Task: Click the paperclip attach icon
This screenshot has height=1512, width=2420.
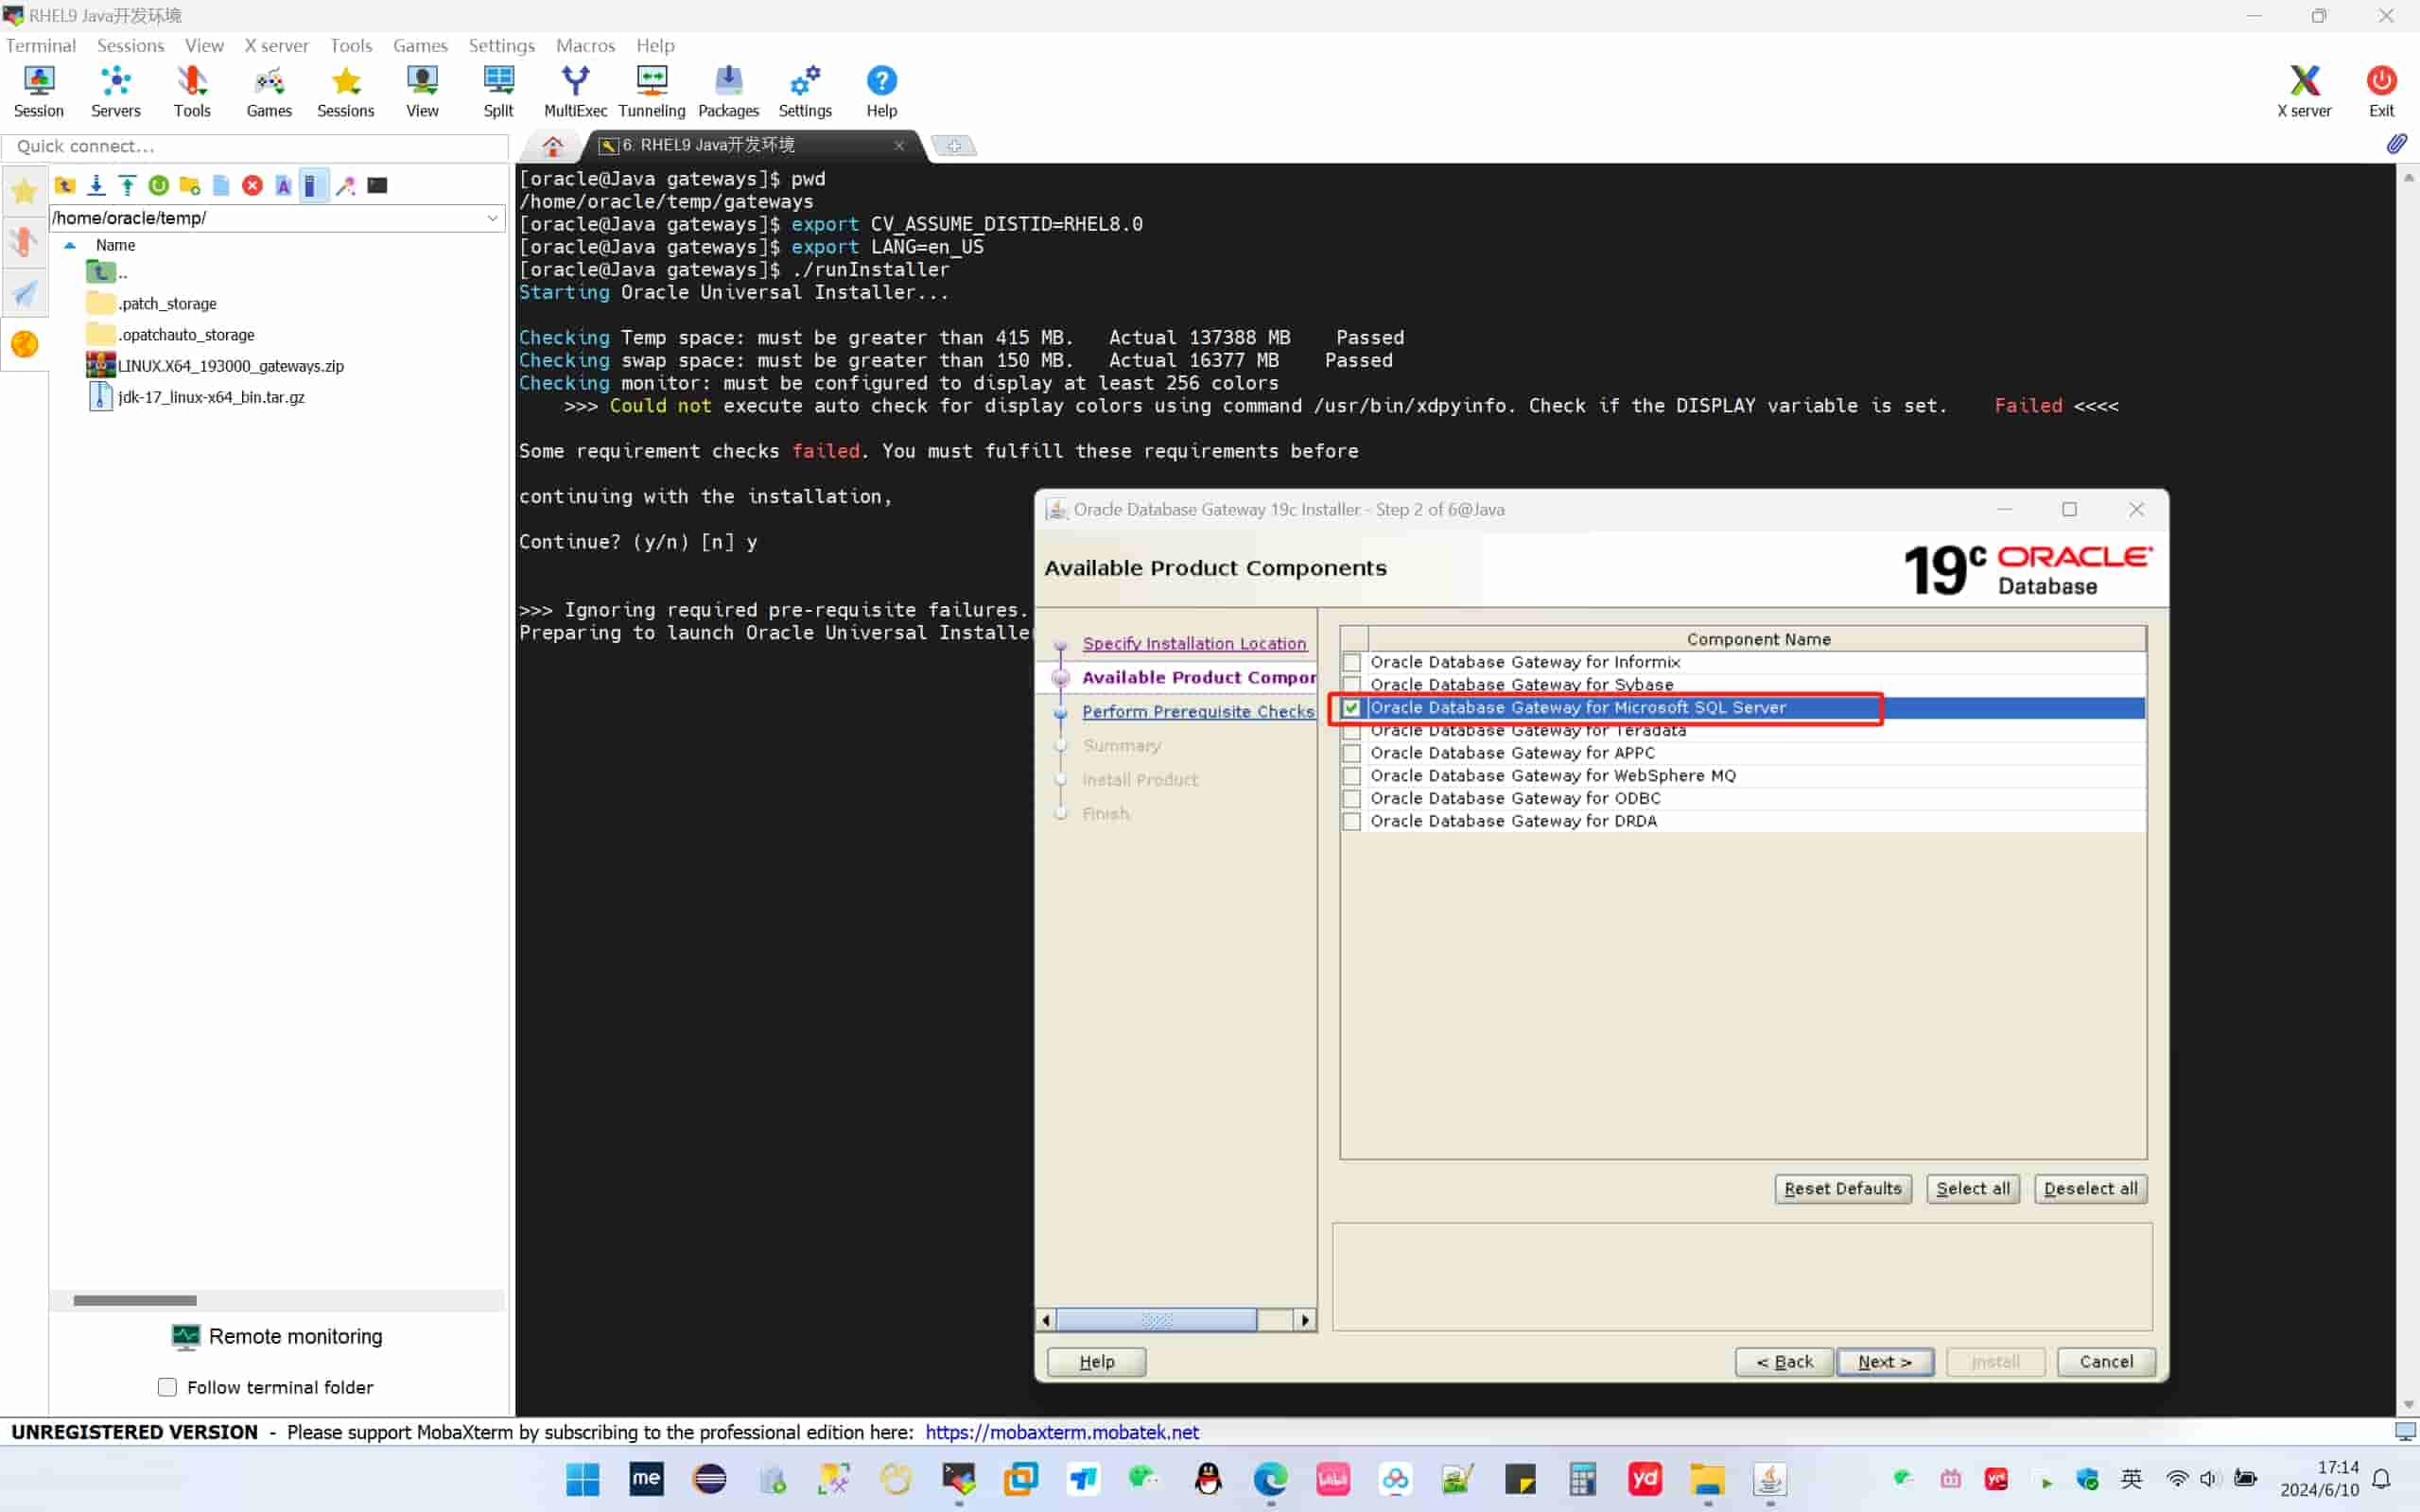Action: click(2396, 144)
